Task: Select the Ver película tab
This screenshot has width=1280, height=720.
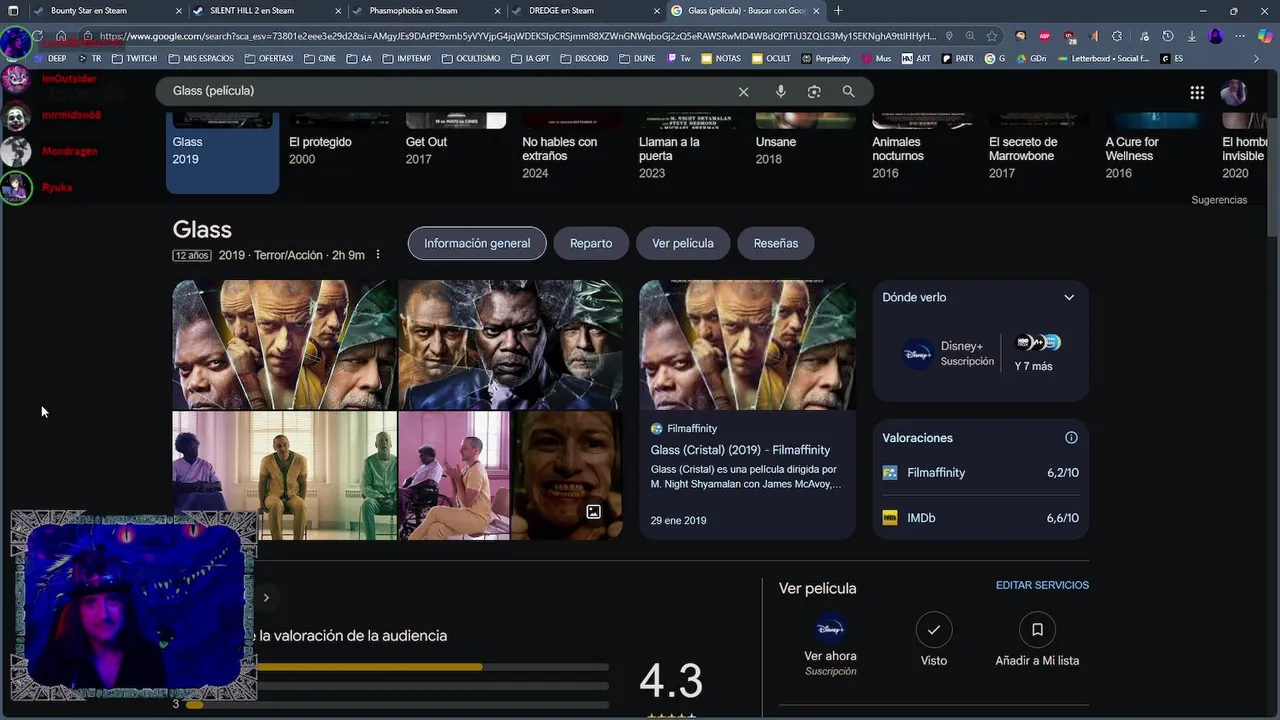Action: pyautogui.click(x=683, y=243)
